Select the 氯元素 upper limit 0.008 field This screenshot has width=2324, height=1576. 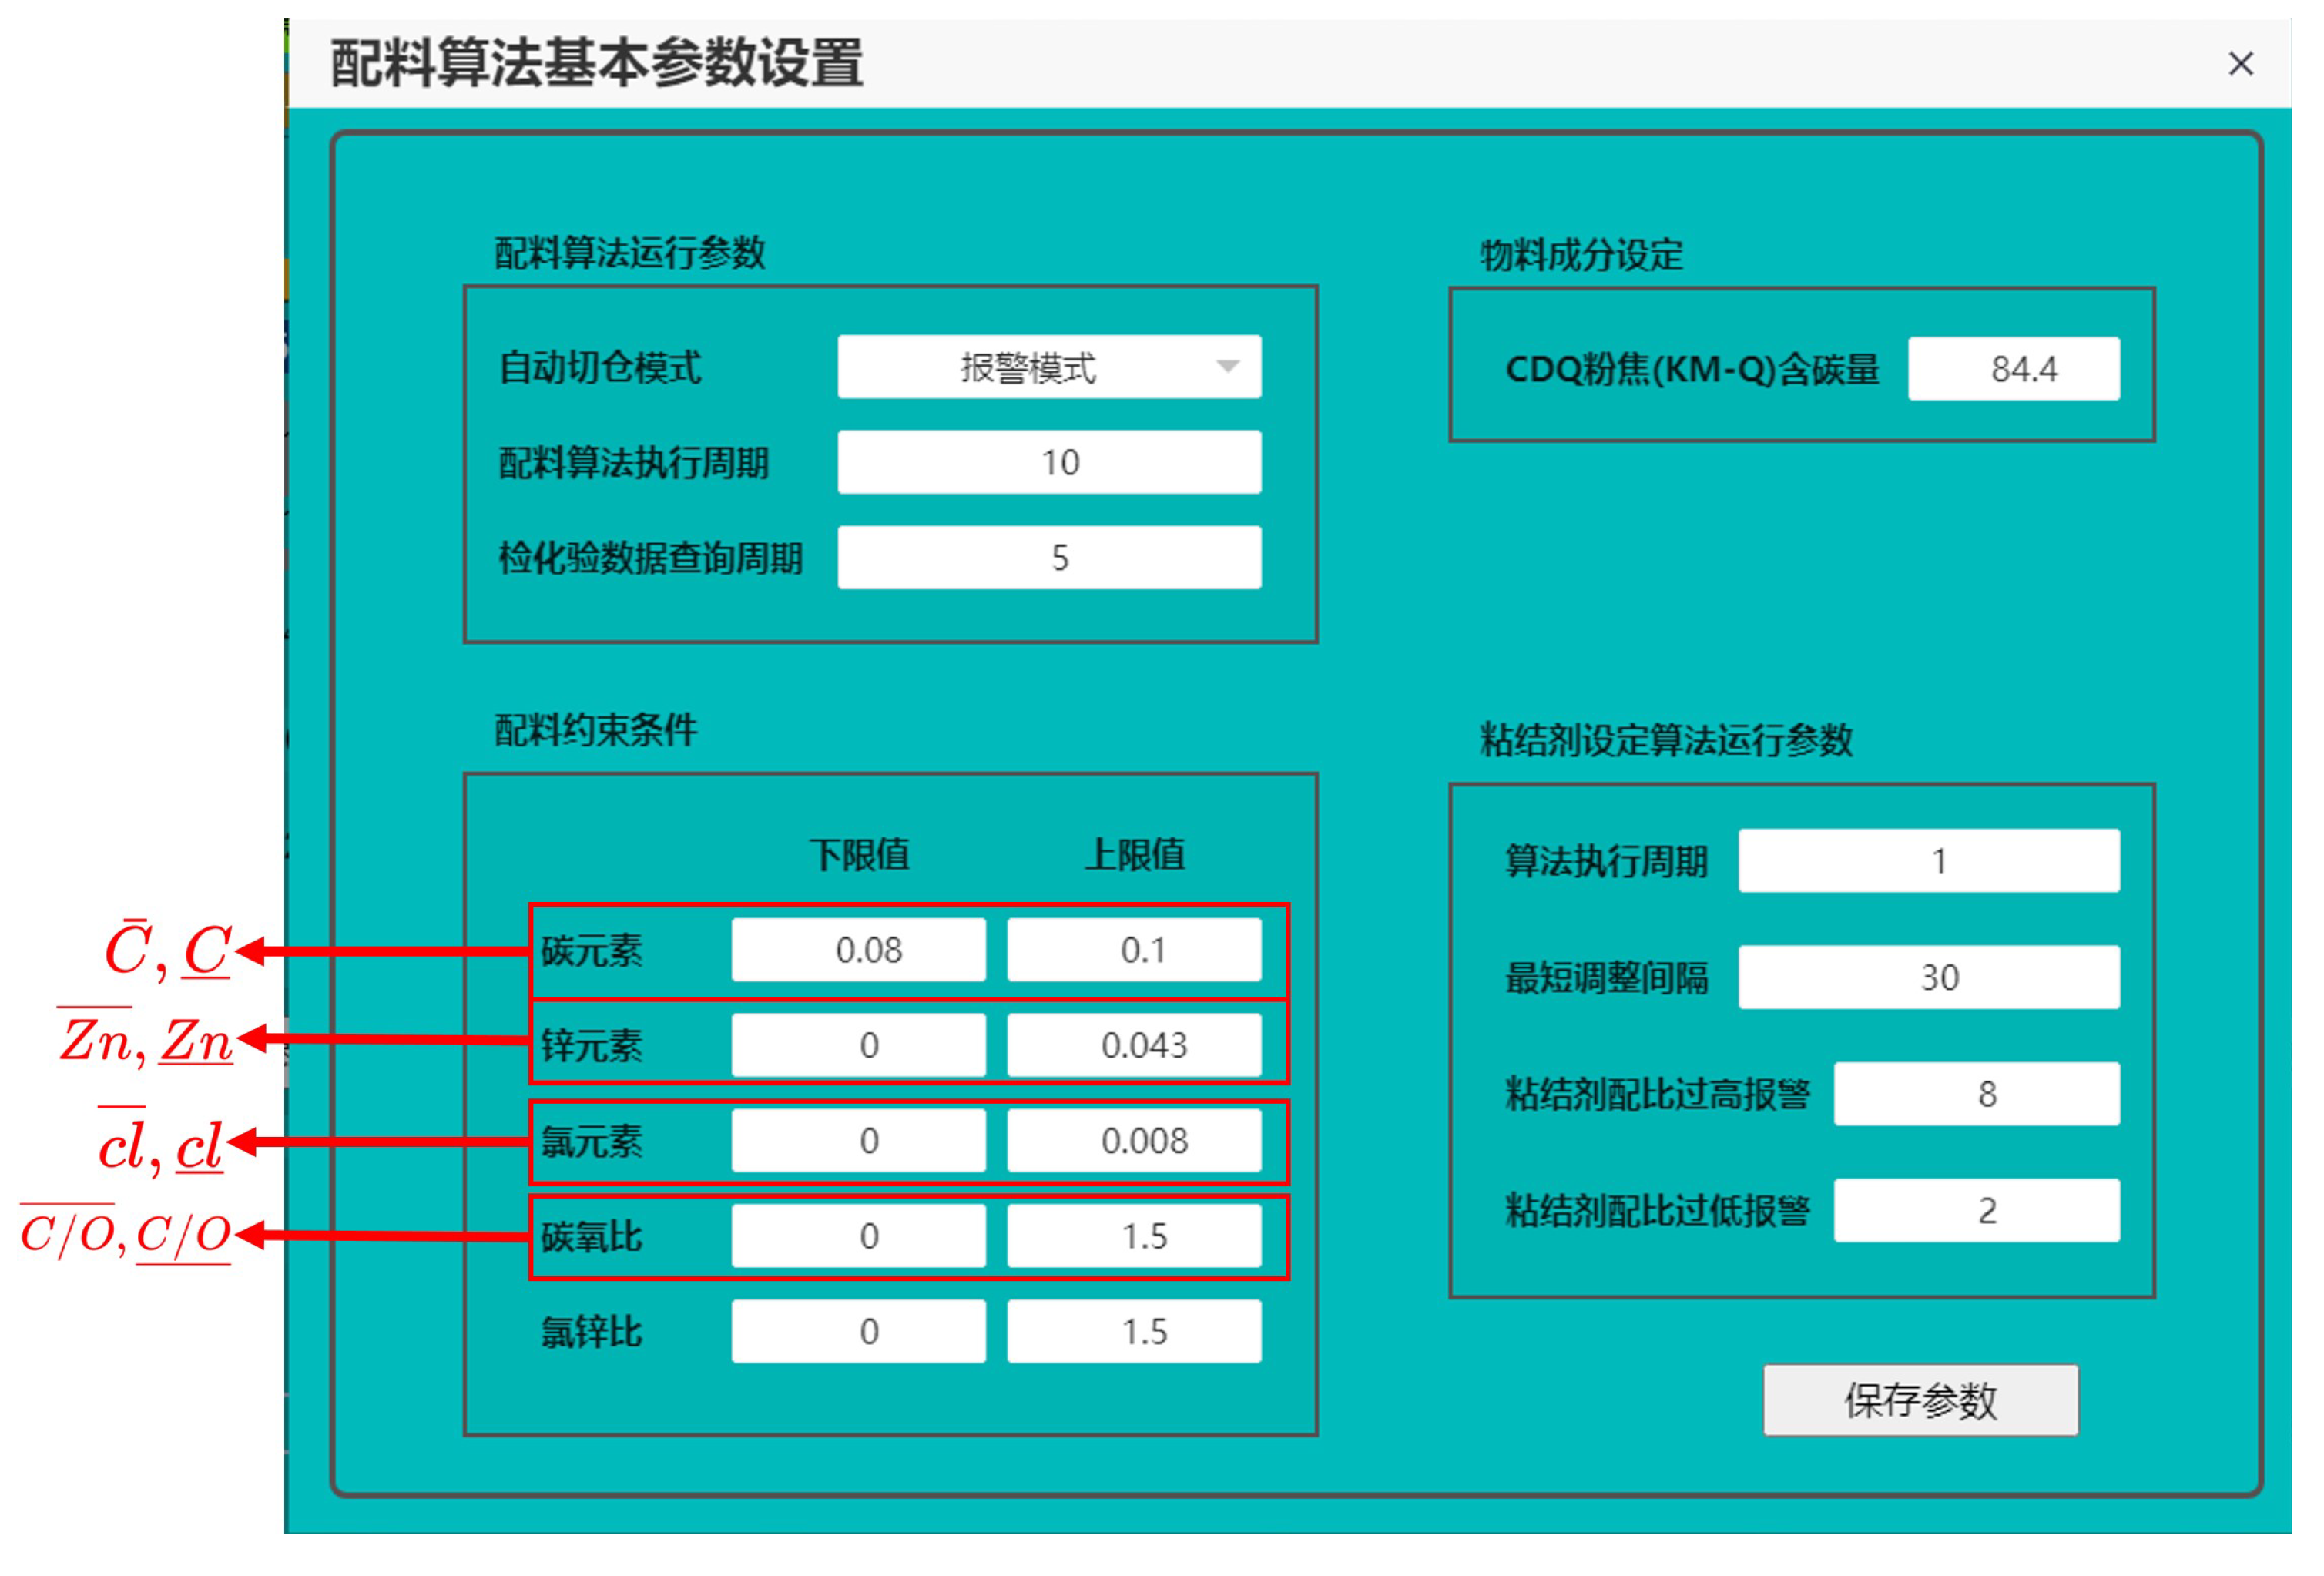pos(1133,1140)
